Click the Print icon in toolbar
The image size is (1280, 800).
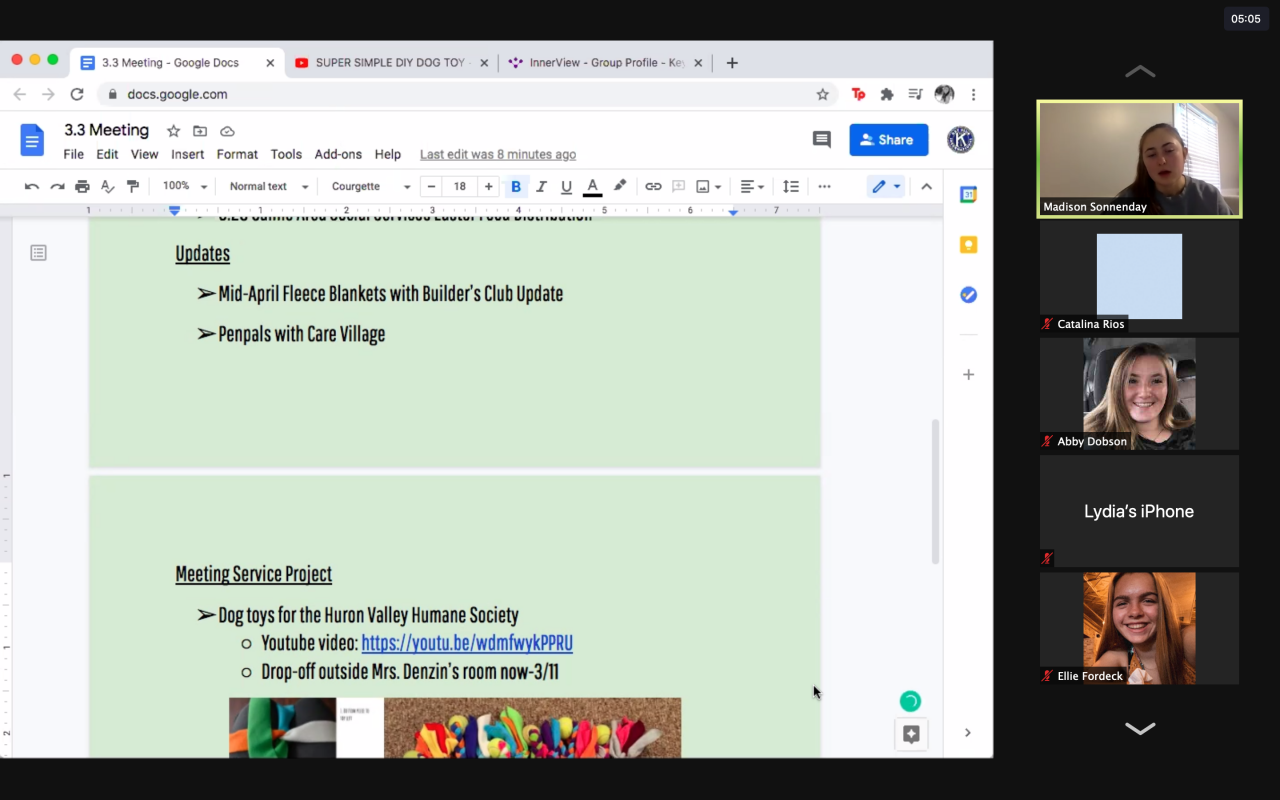82,186
